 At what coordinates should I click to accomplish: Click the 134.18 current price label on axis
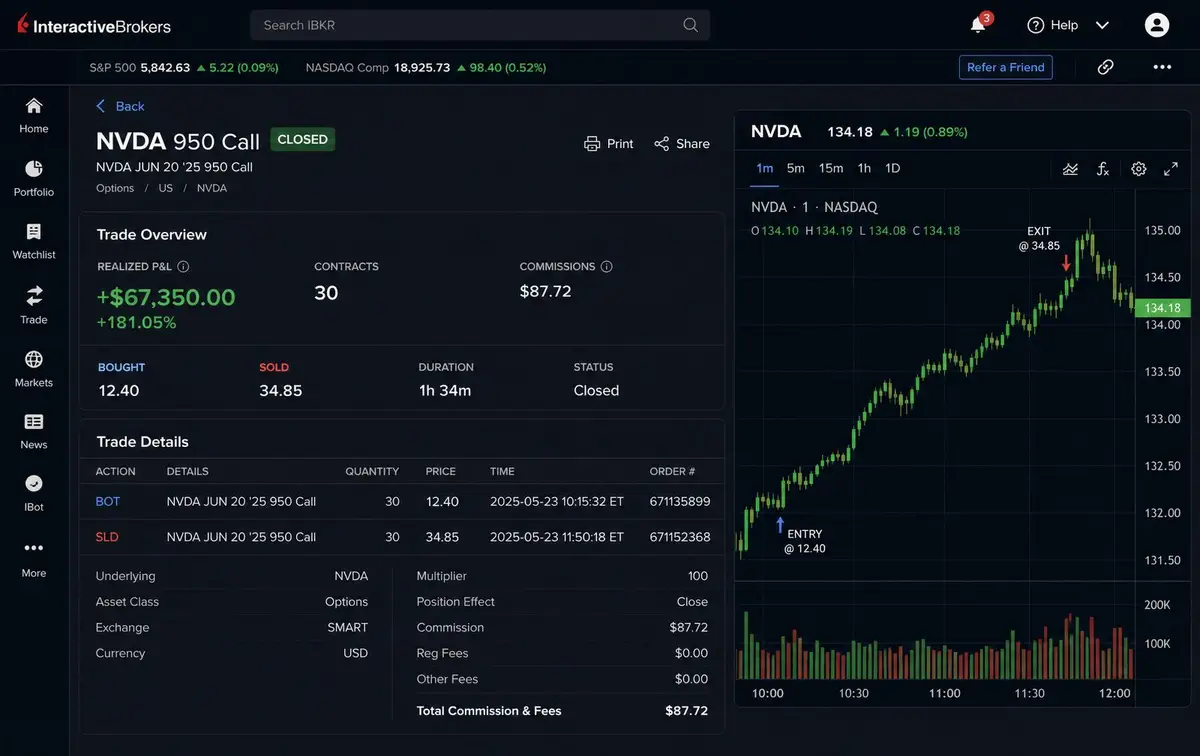point(1162,308)
